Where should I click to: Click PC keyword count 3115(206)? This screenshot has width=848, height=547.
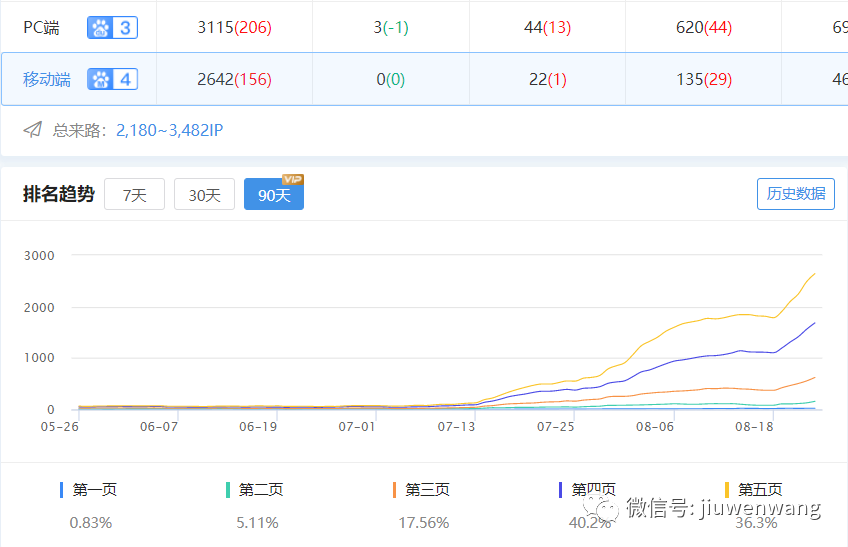coord(234,28)
